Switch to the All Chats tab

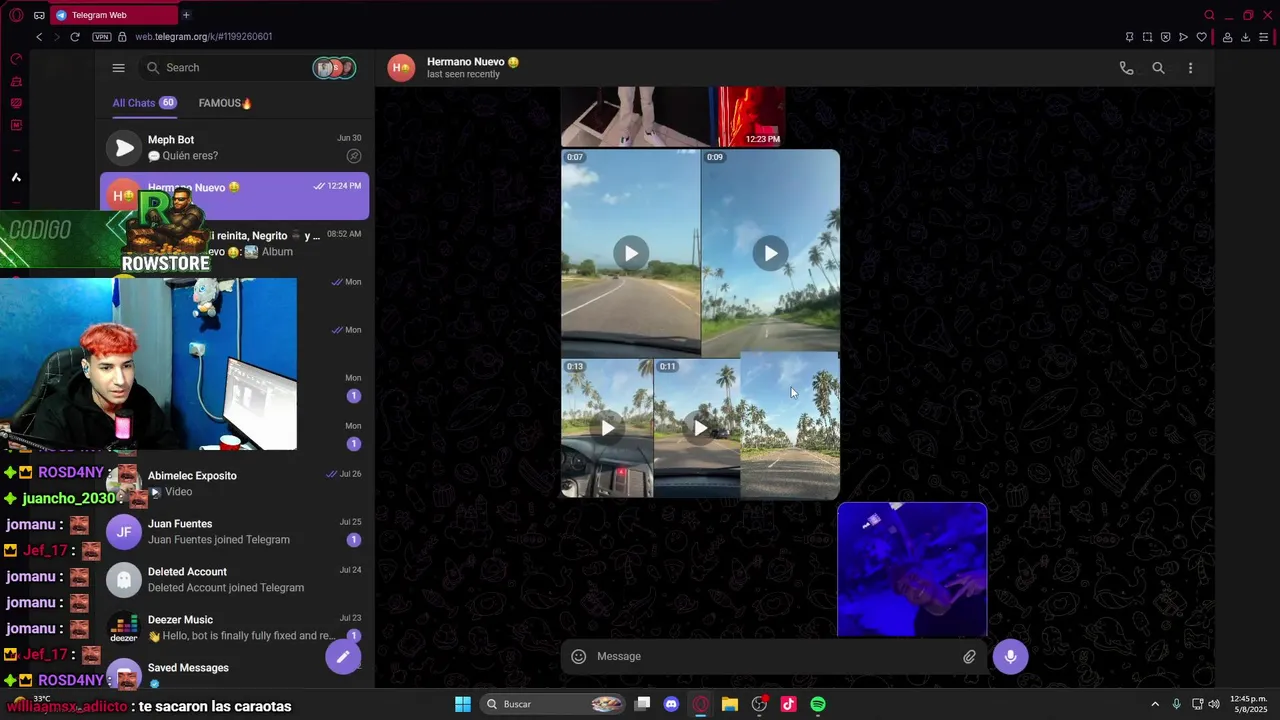(x=144, y=103)
